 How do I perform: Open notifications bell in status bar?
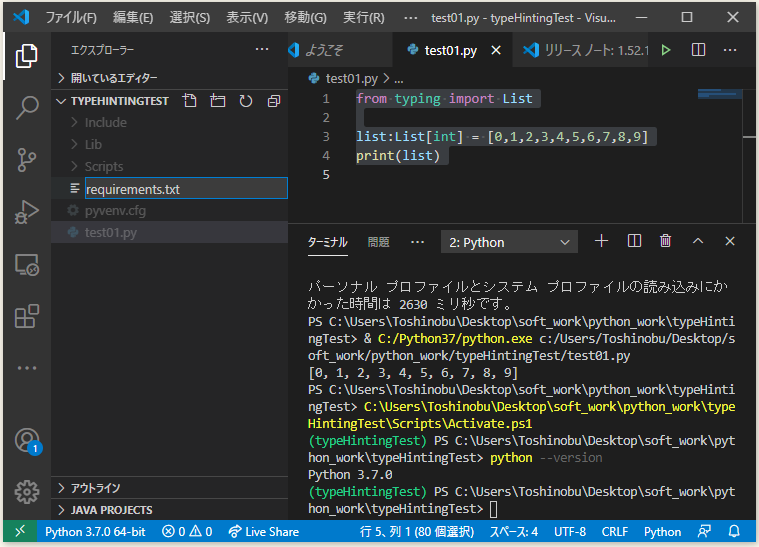tap(734, 532)
